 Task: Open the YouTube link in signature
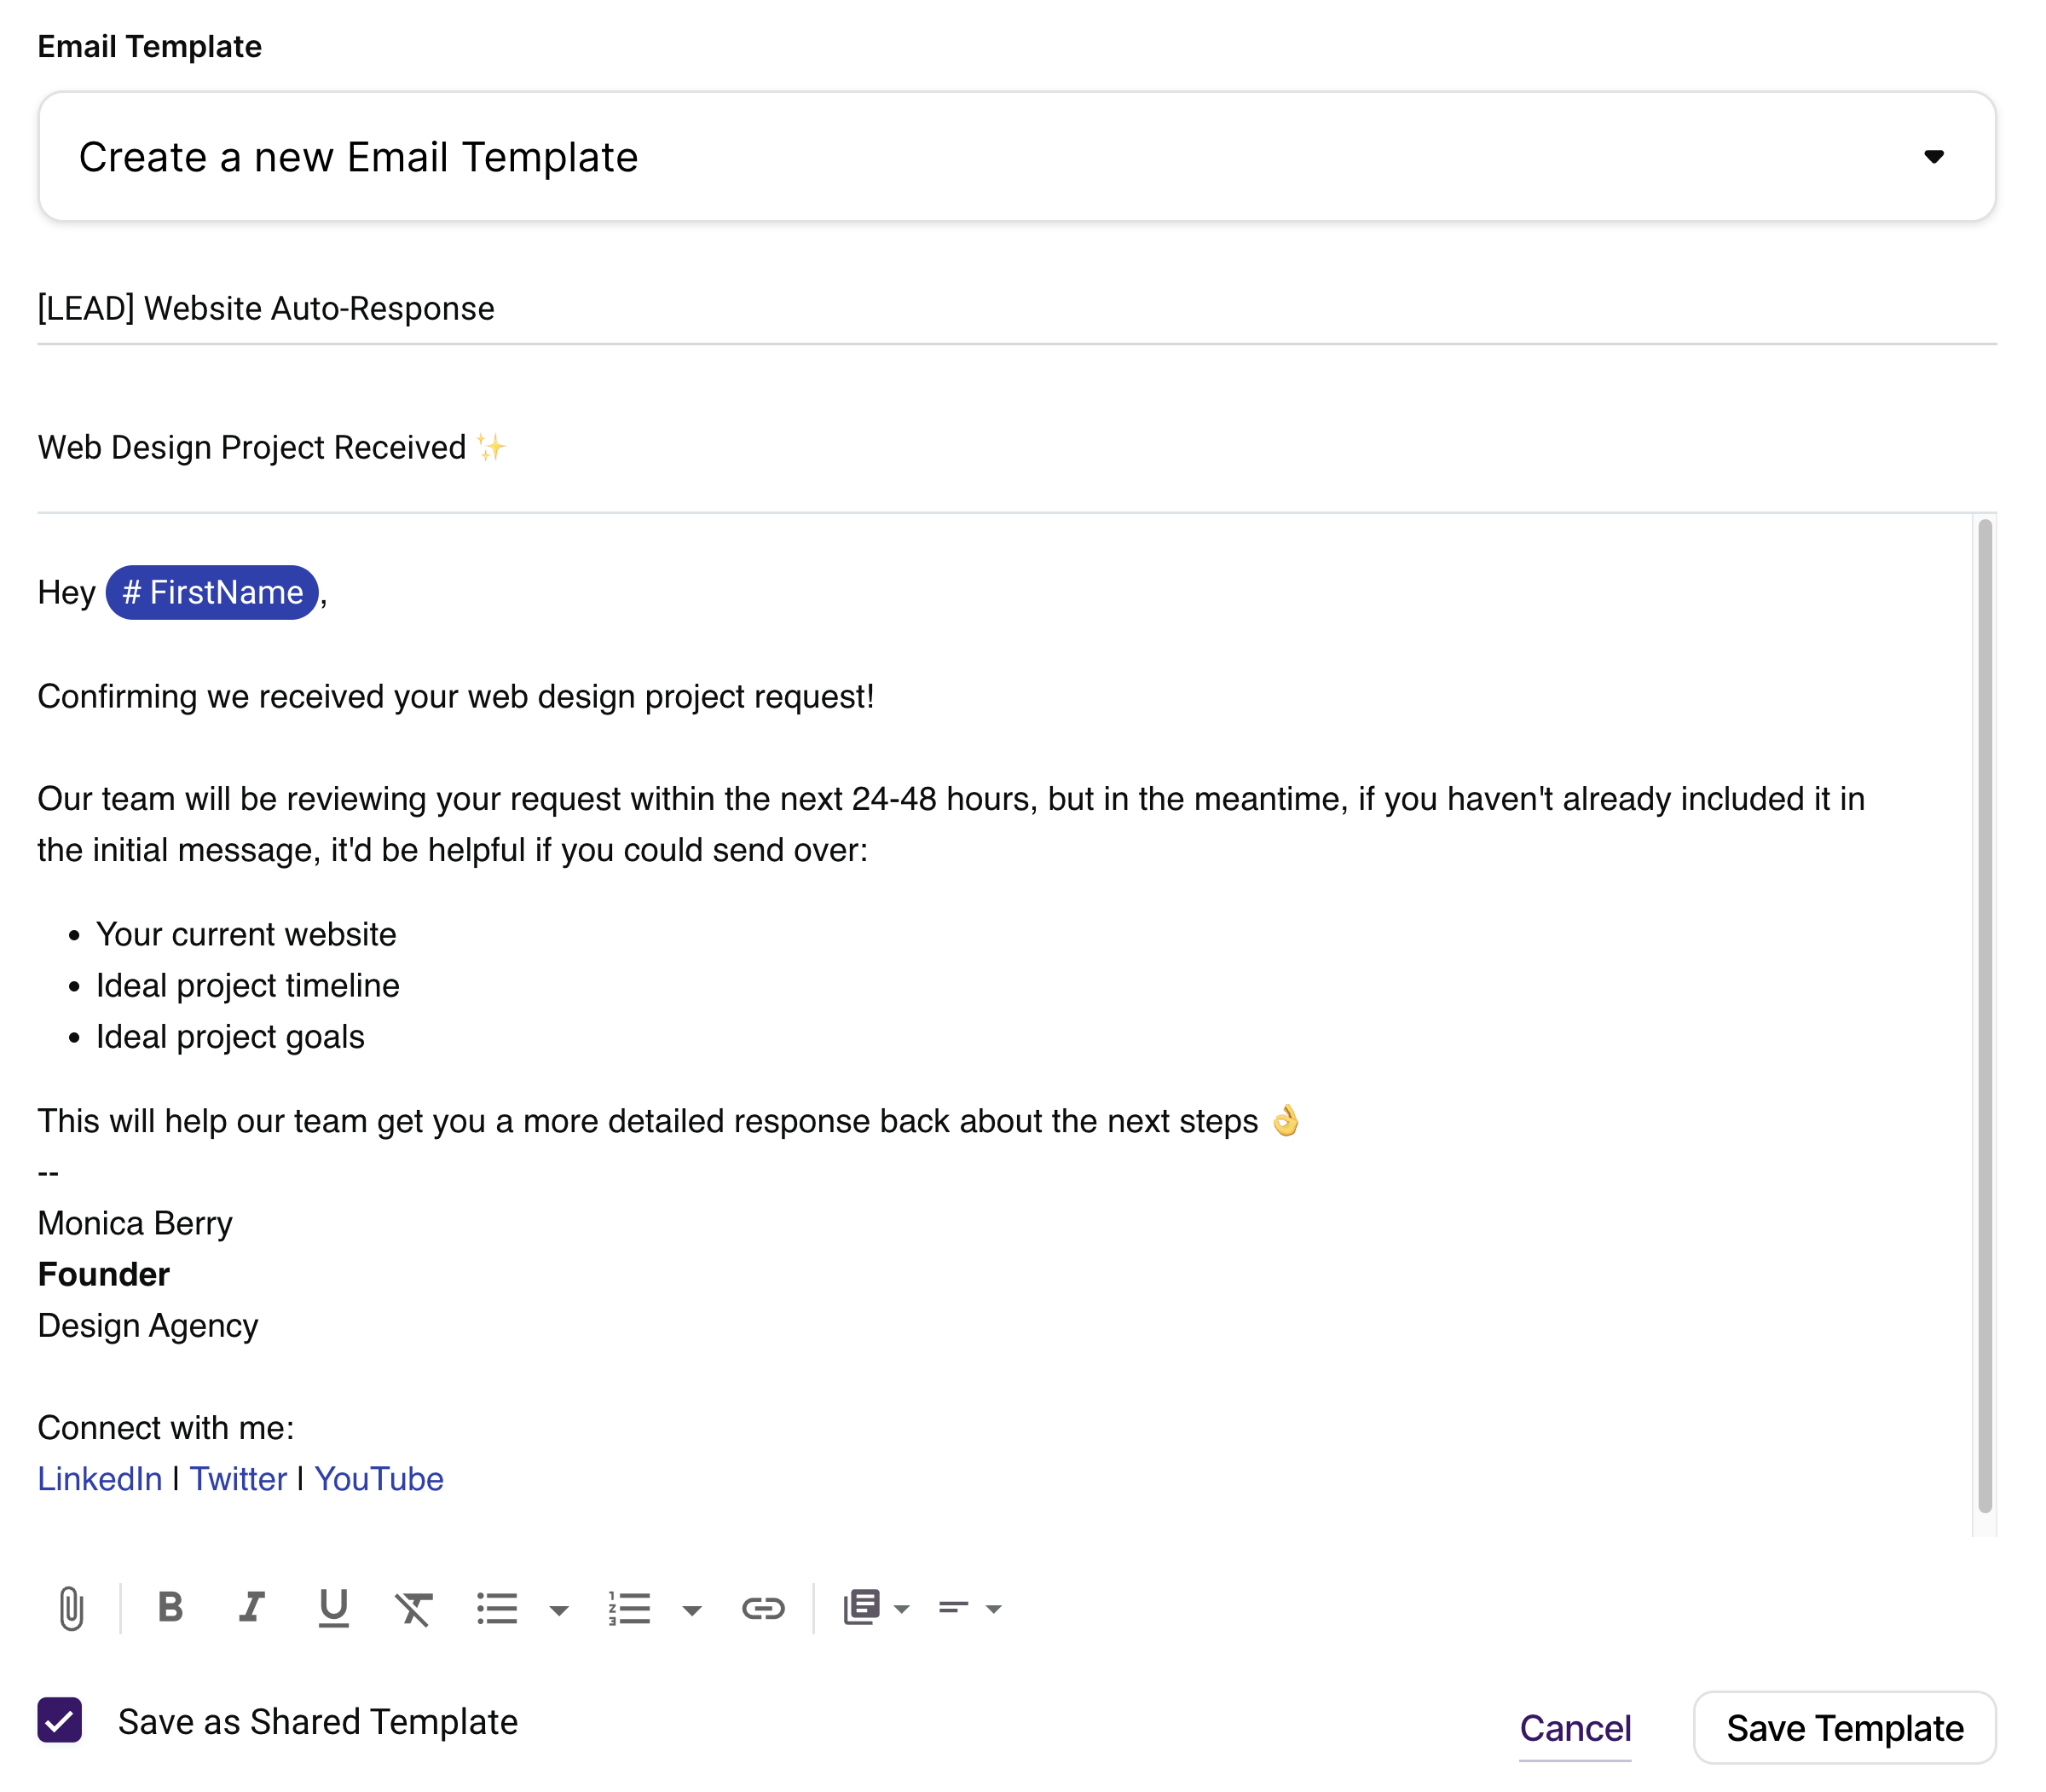(x=379, y=1479)
